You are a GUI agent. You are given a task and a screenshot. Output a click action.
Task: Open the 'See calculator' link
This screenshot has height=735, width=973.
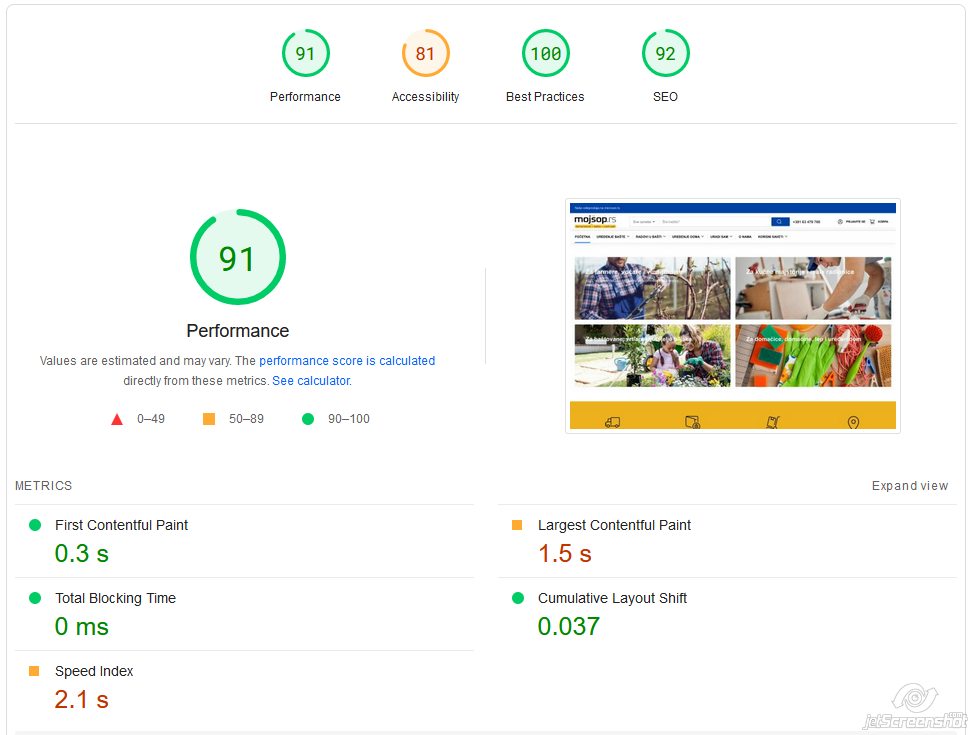(312, 381)
